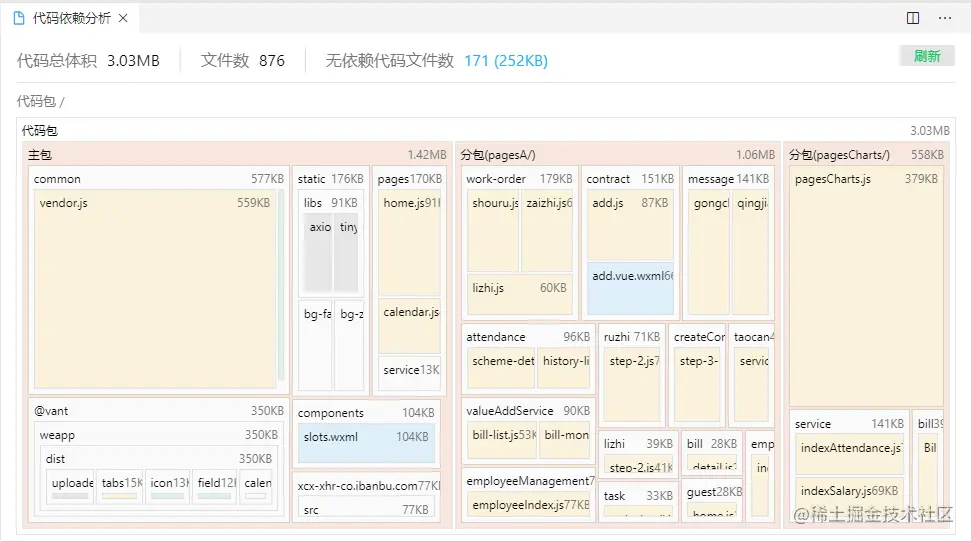
Task: Close the 代码依赖分析 tab
Action: coord(123,18)
